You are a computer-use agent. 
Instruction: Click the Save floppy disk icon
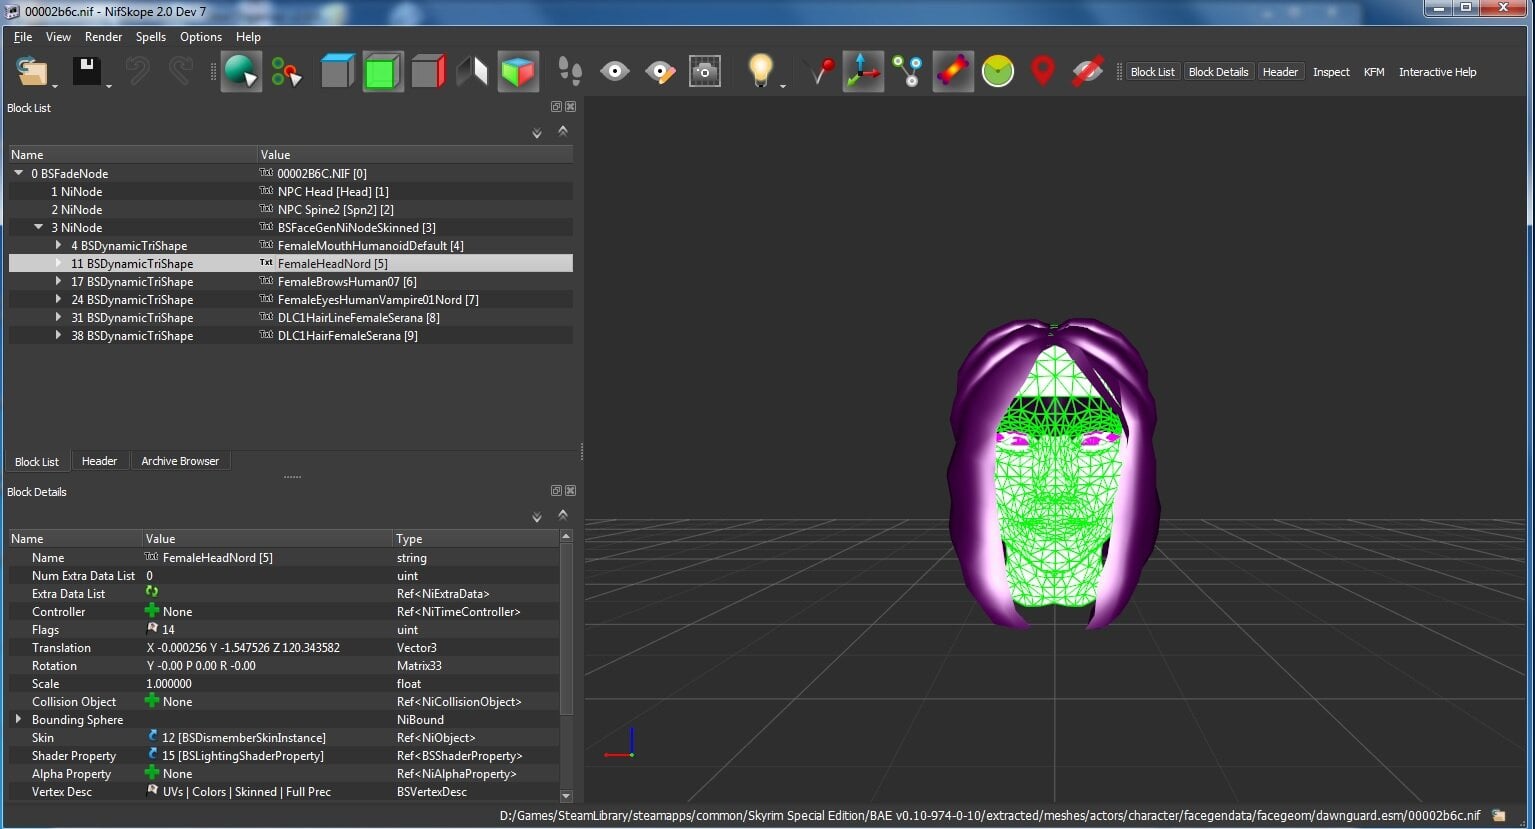coord(87,72)
